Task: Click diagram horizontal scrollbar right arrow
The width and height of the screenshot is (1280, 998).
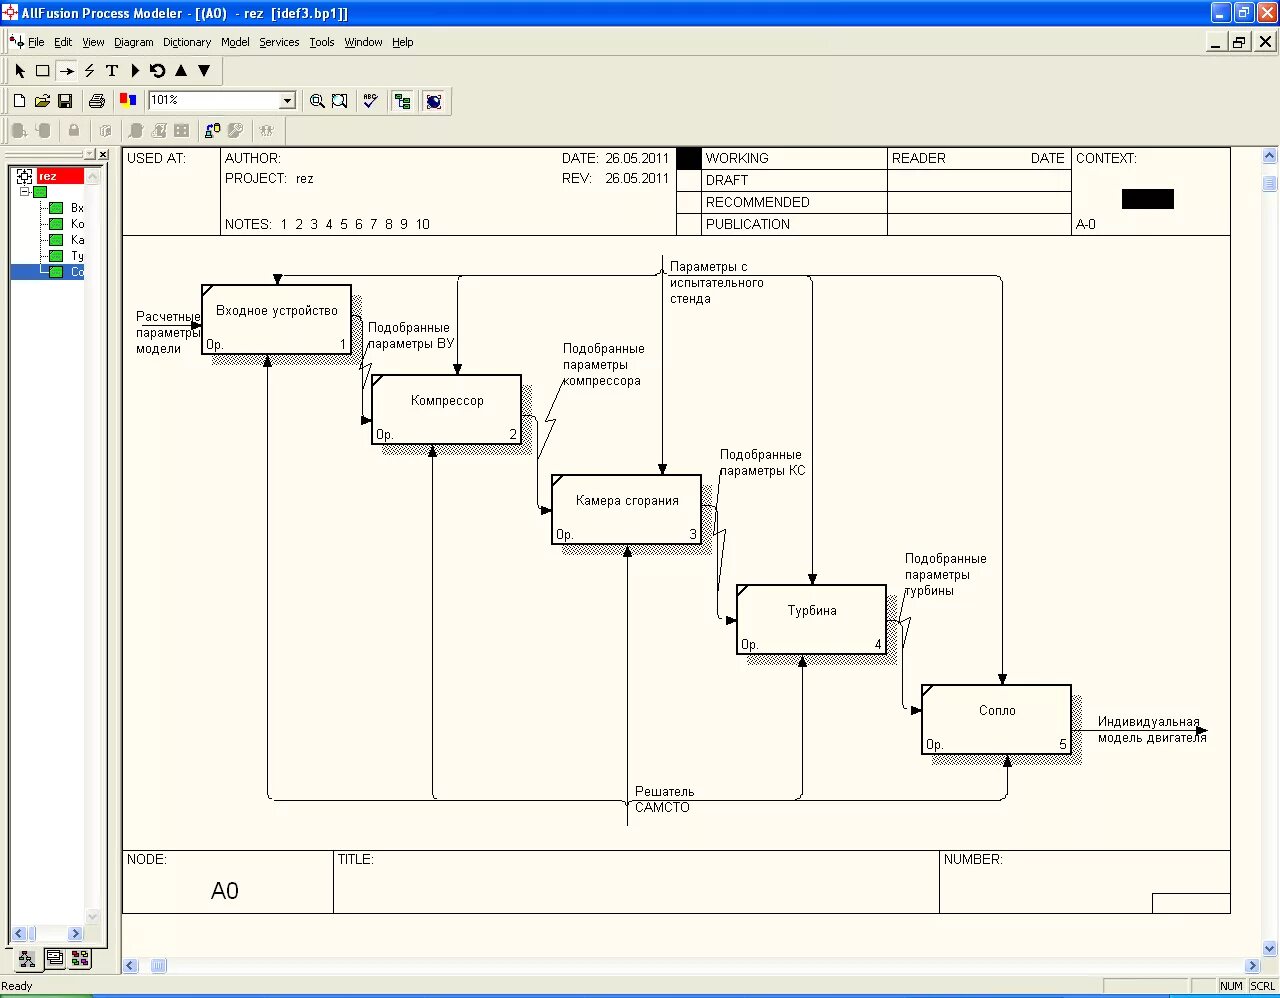Action: 1252,966
